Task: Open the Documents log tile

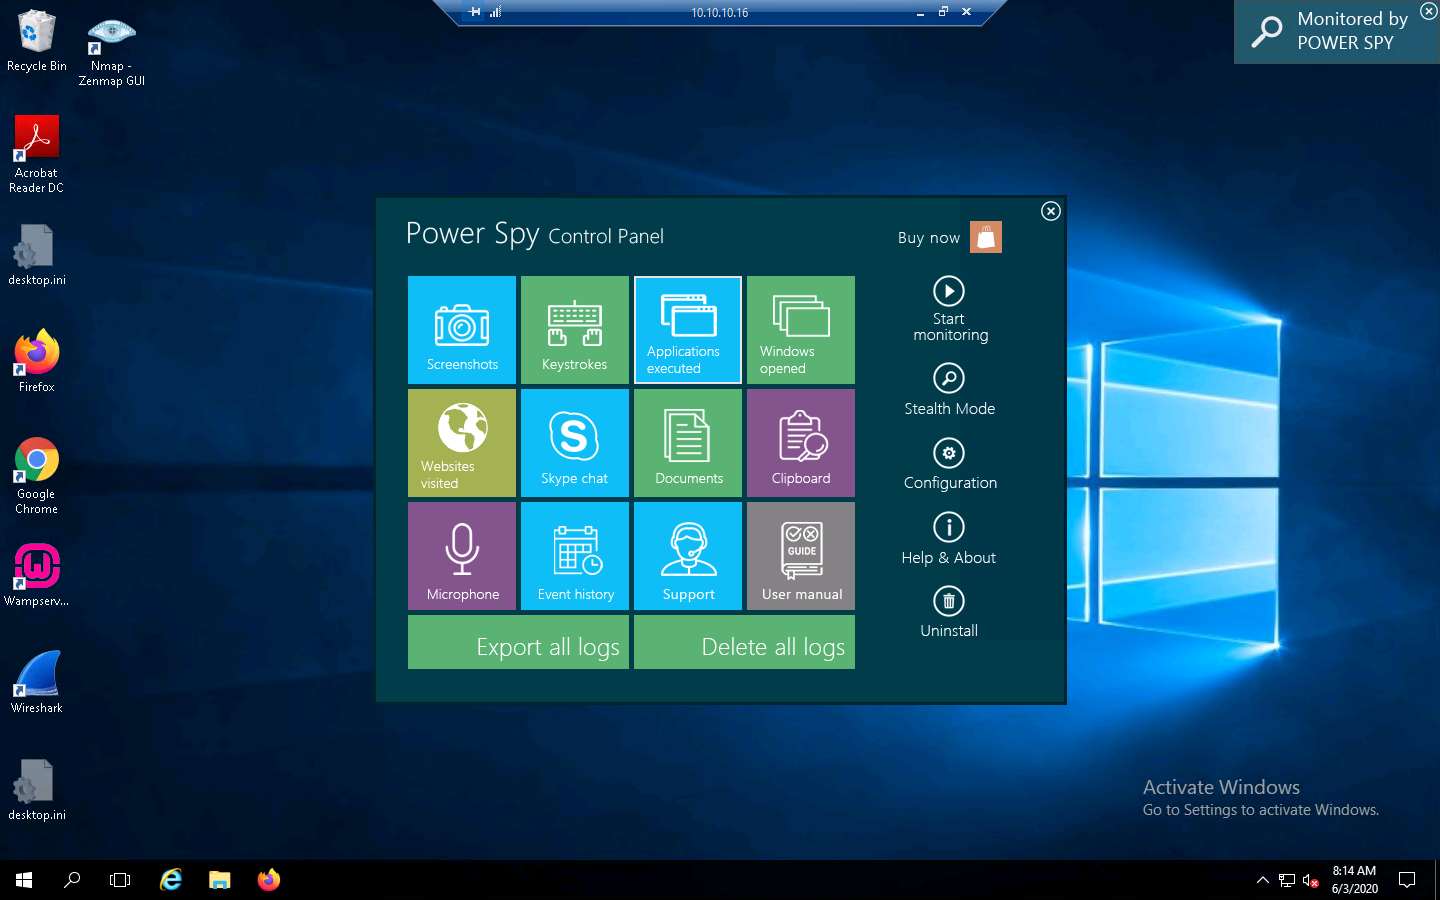Action: coord(688,443)
